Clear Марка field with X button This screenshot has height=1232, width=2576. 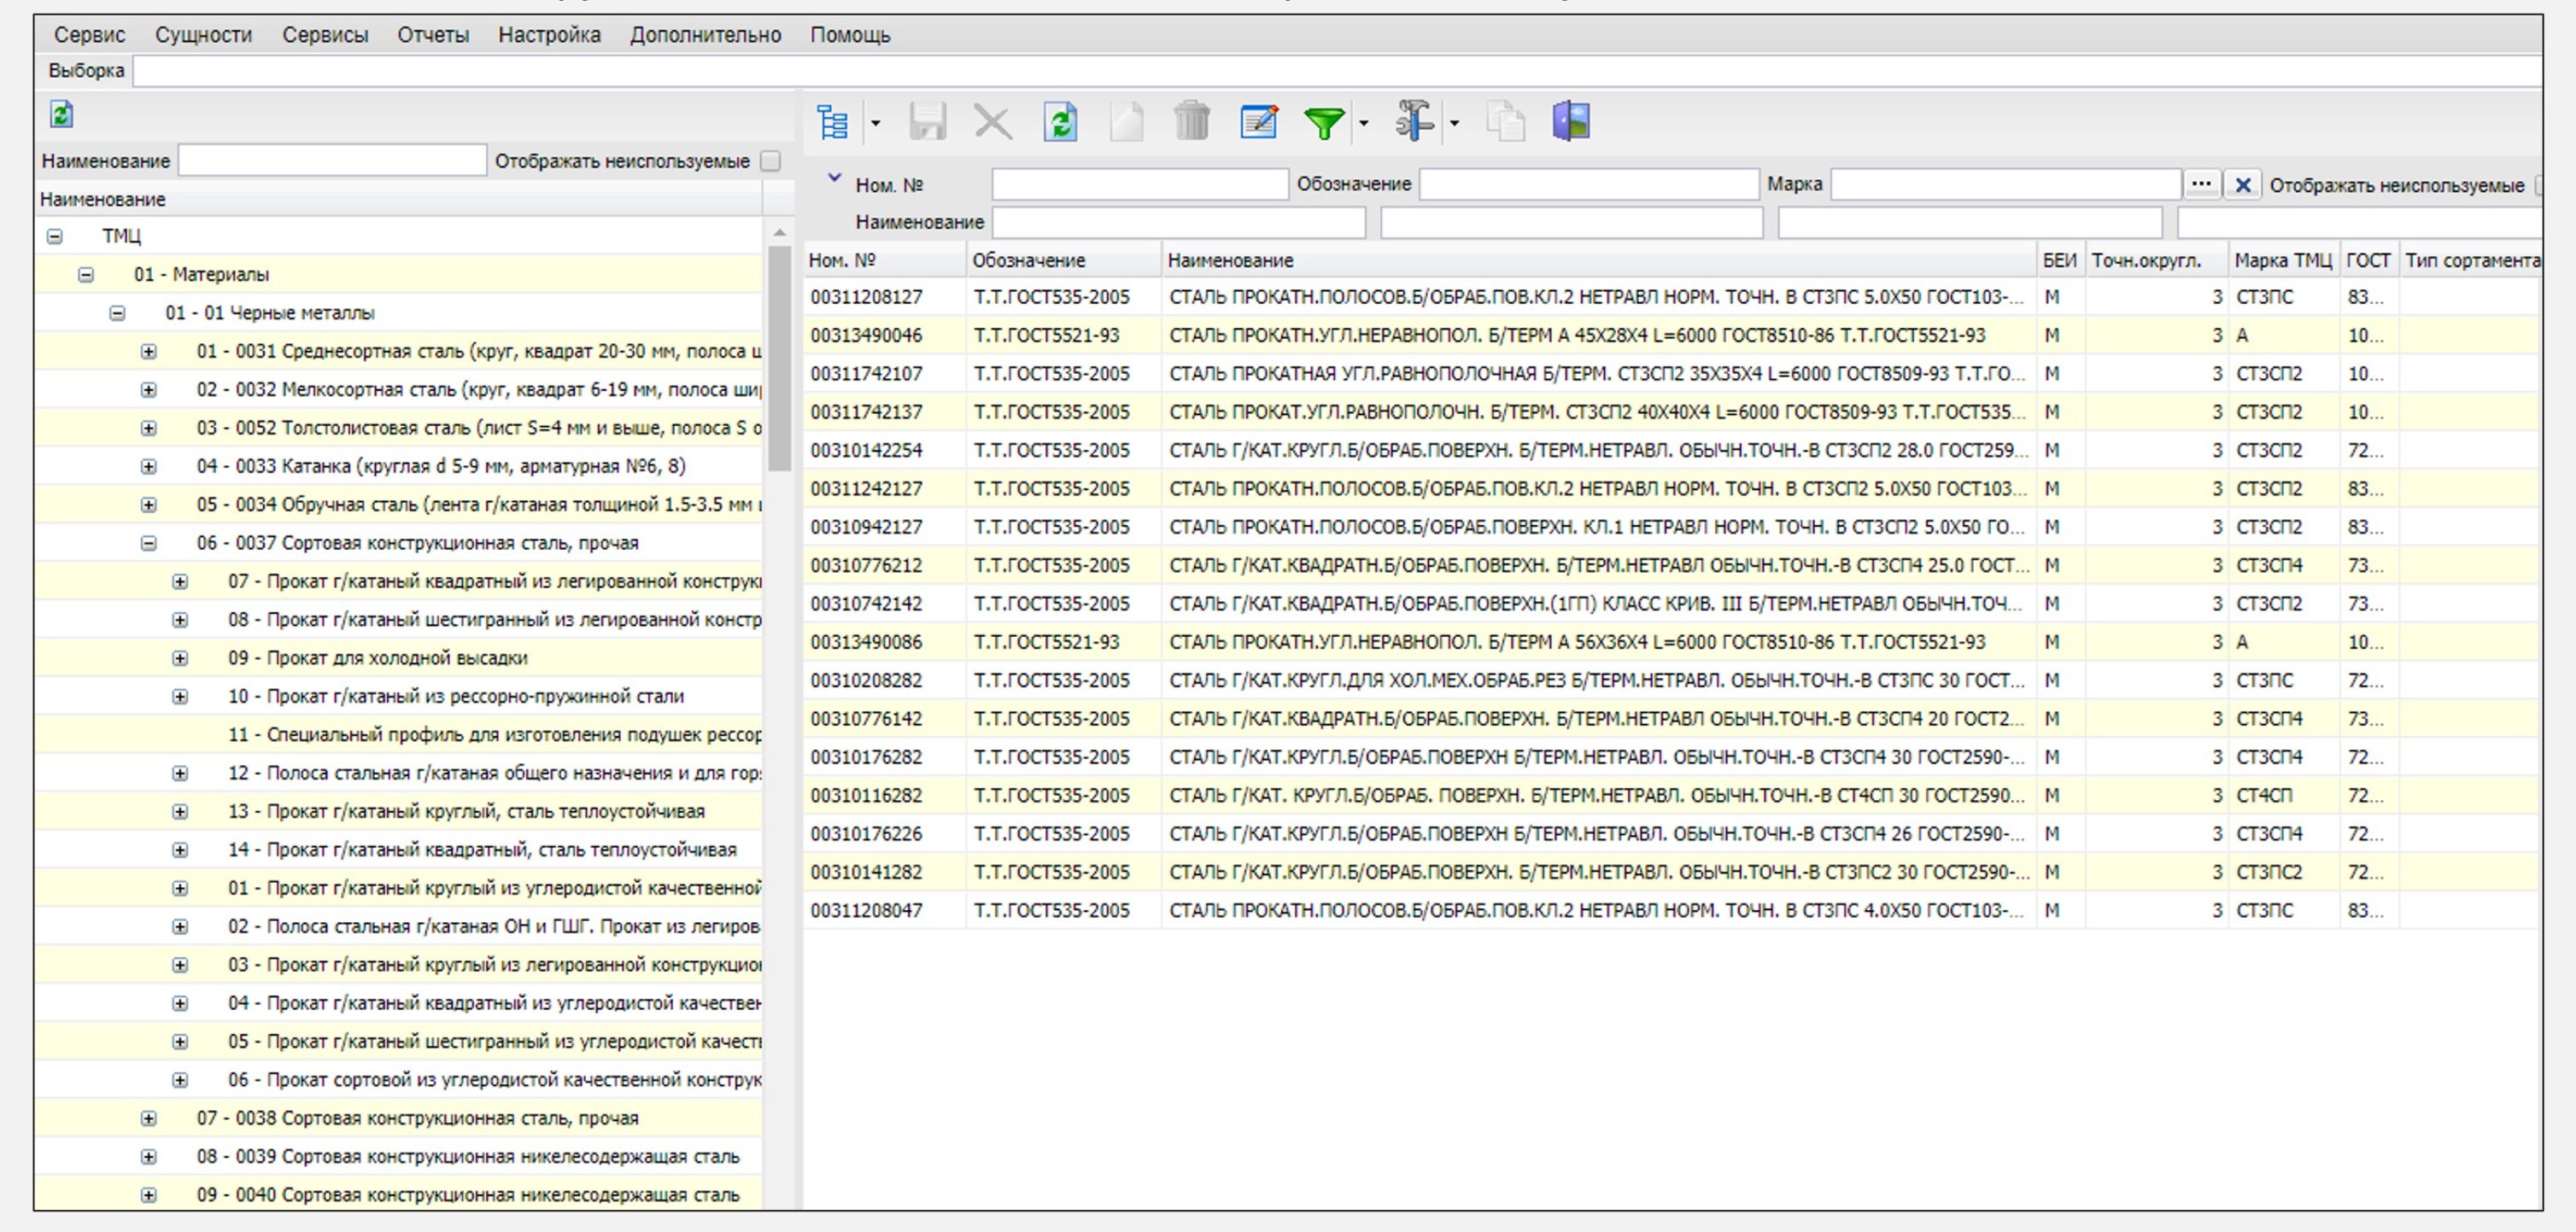(x=2243, y=185)
